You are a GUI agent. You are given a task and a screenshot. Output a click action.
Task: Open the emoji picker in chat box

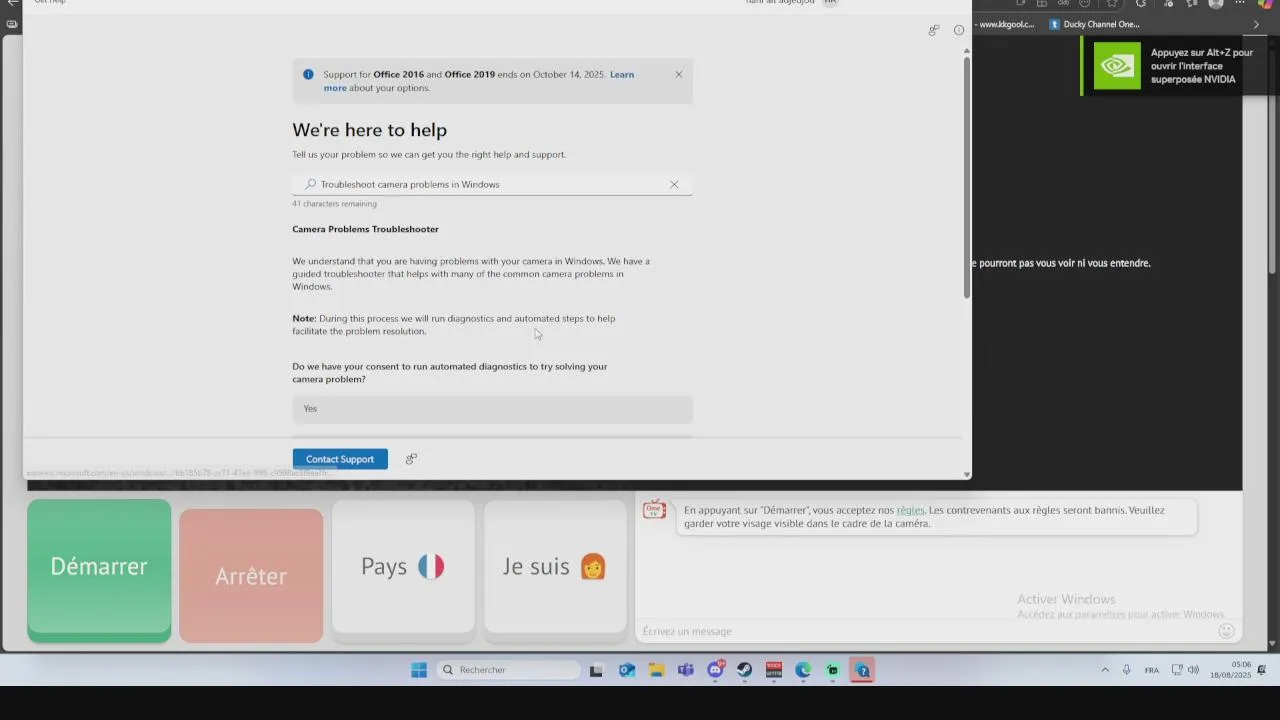point(1226,630)
